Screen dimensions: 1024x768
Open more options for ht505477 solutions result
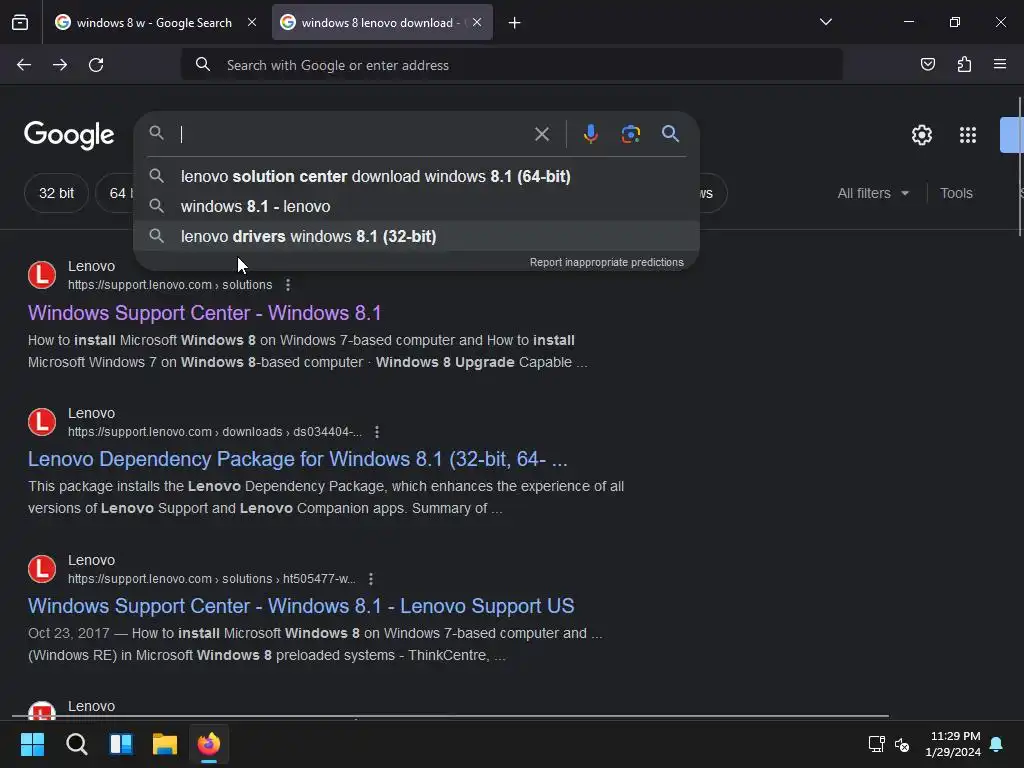(371, 579)
